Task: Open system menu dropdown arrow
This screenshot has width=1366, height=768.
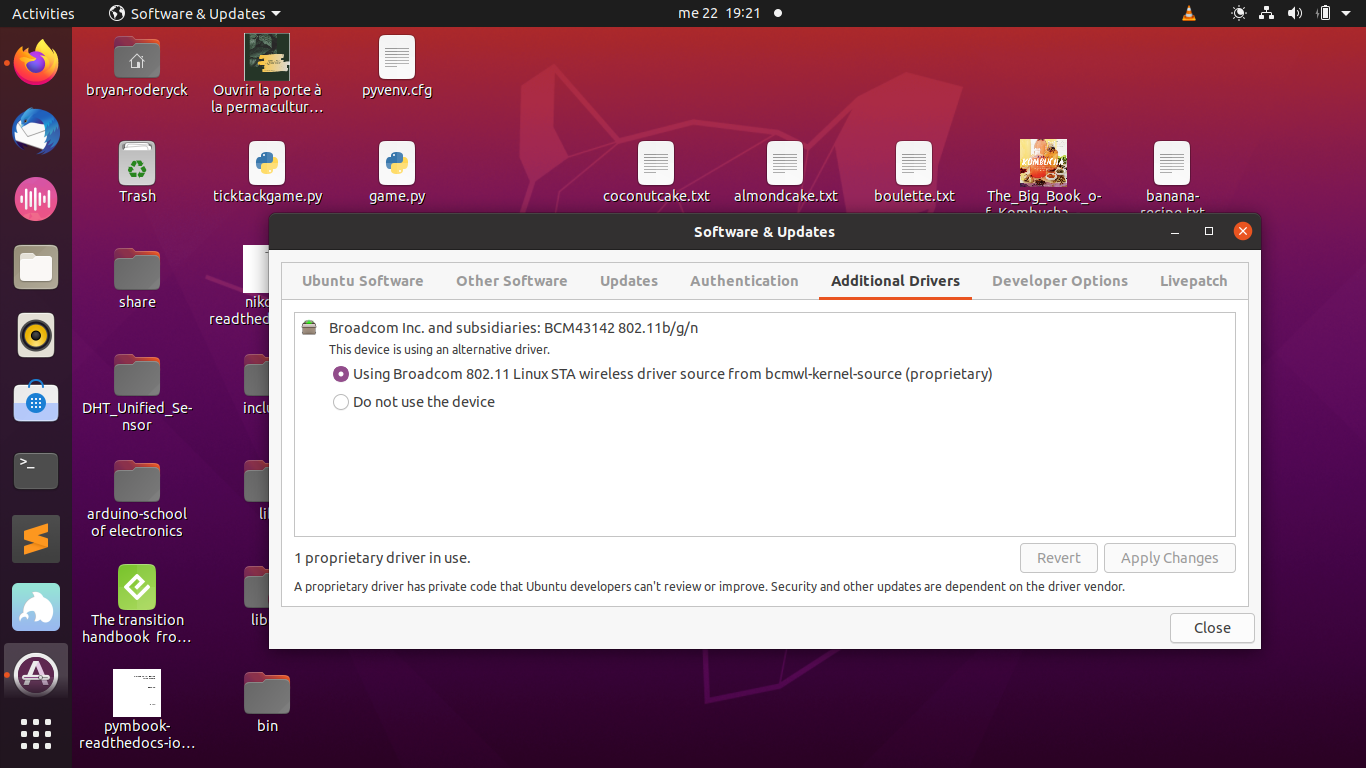Action: (1347, 14)
